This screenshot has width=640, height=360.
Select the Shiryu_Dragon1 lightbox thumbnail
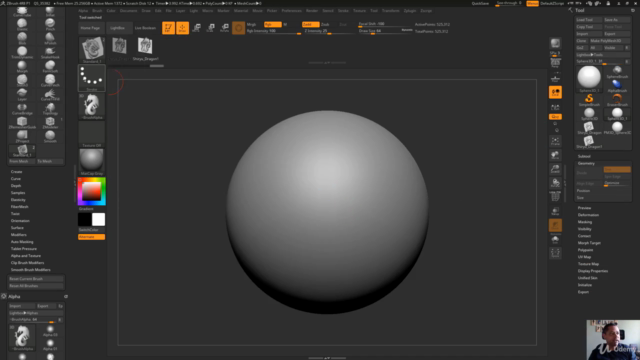pyautogui.click(x=145, y=49)
